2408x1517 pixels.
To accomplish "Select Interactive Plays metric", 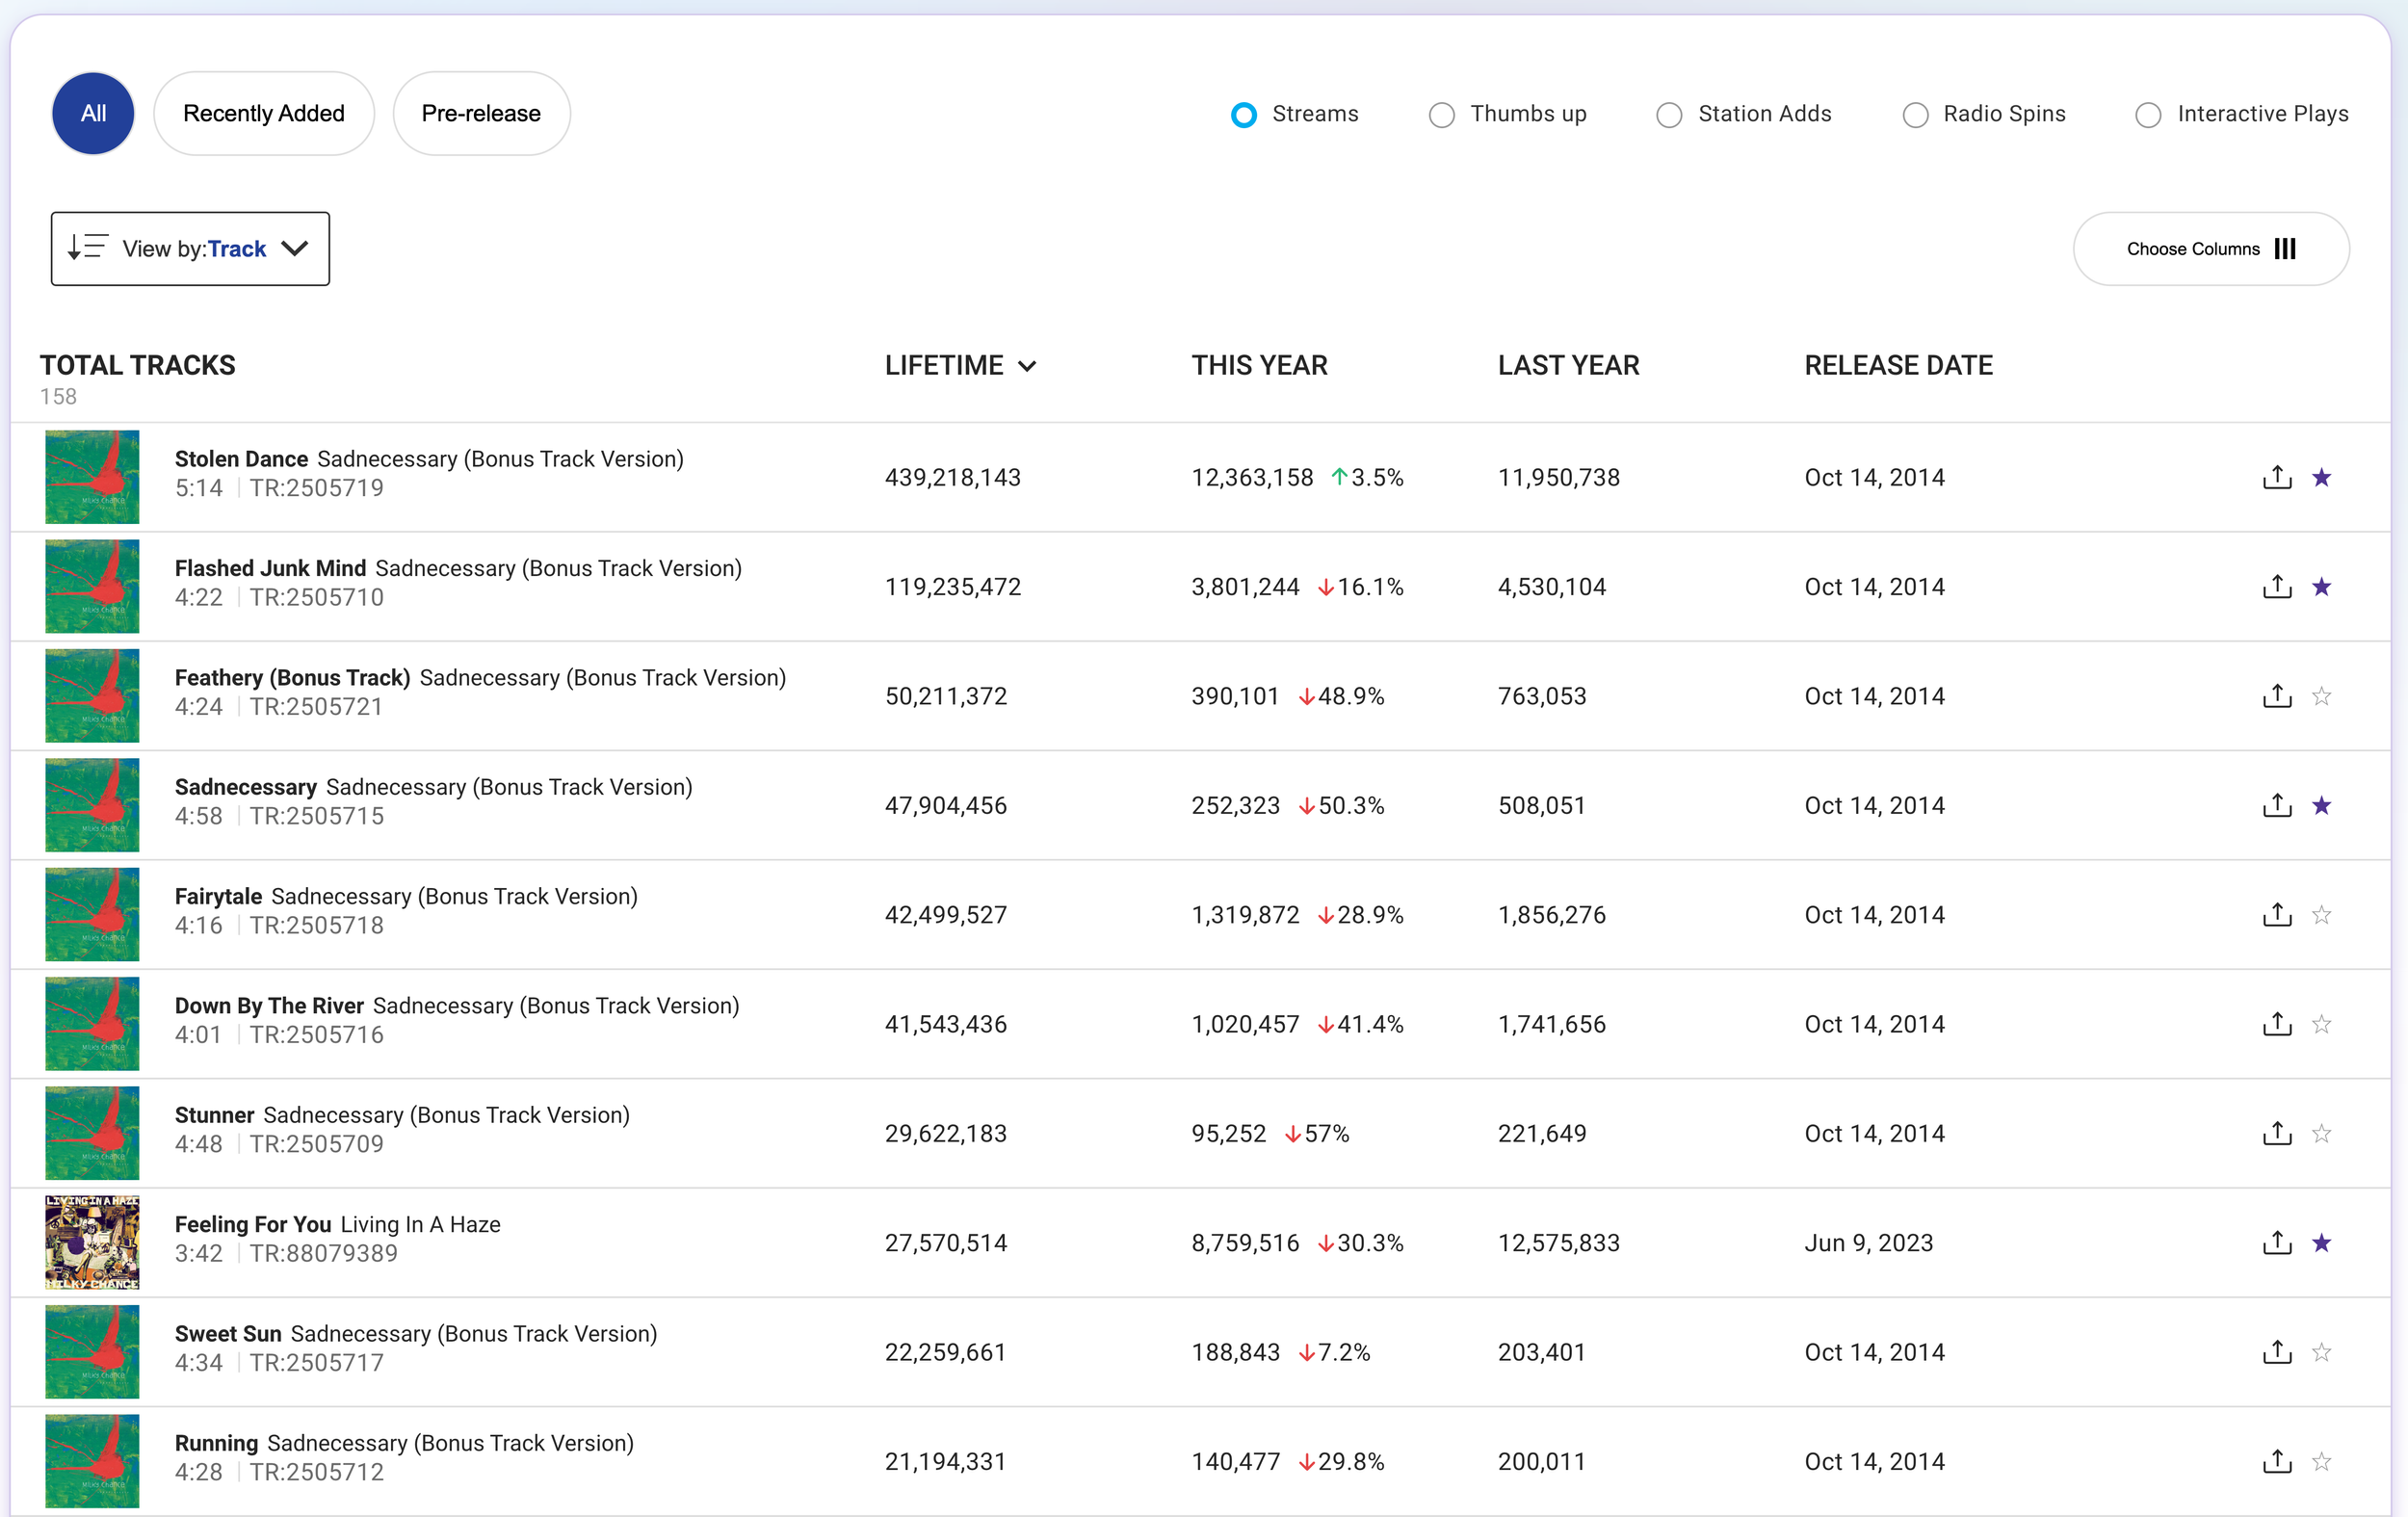I will pos(2147,115).
